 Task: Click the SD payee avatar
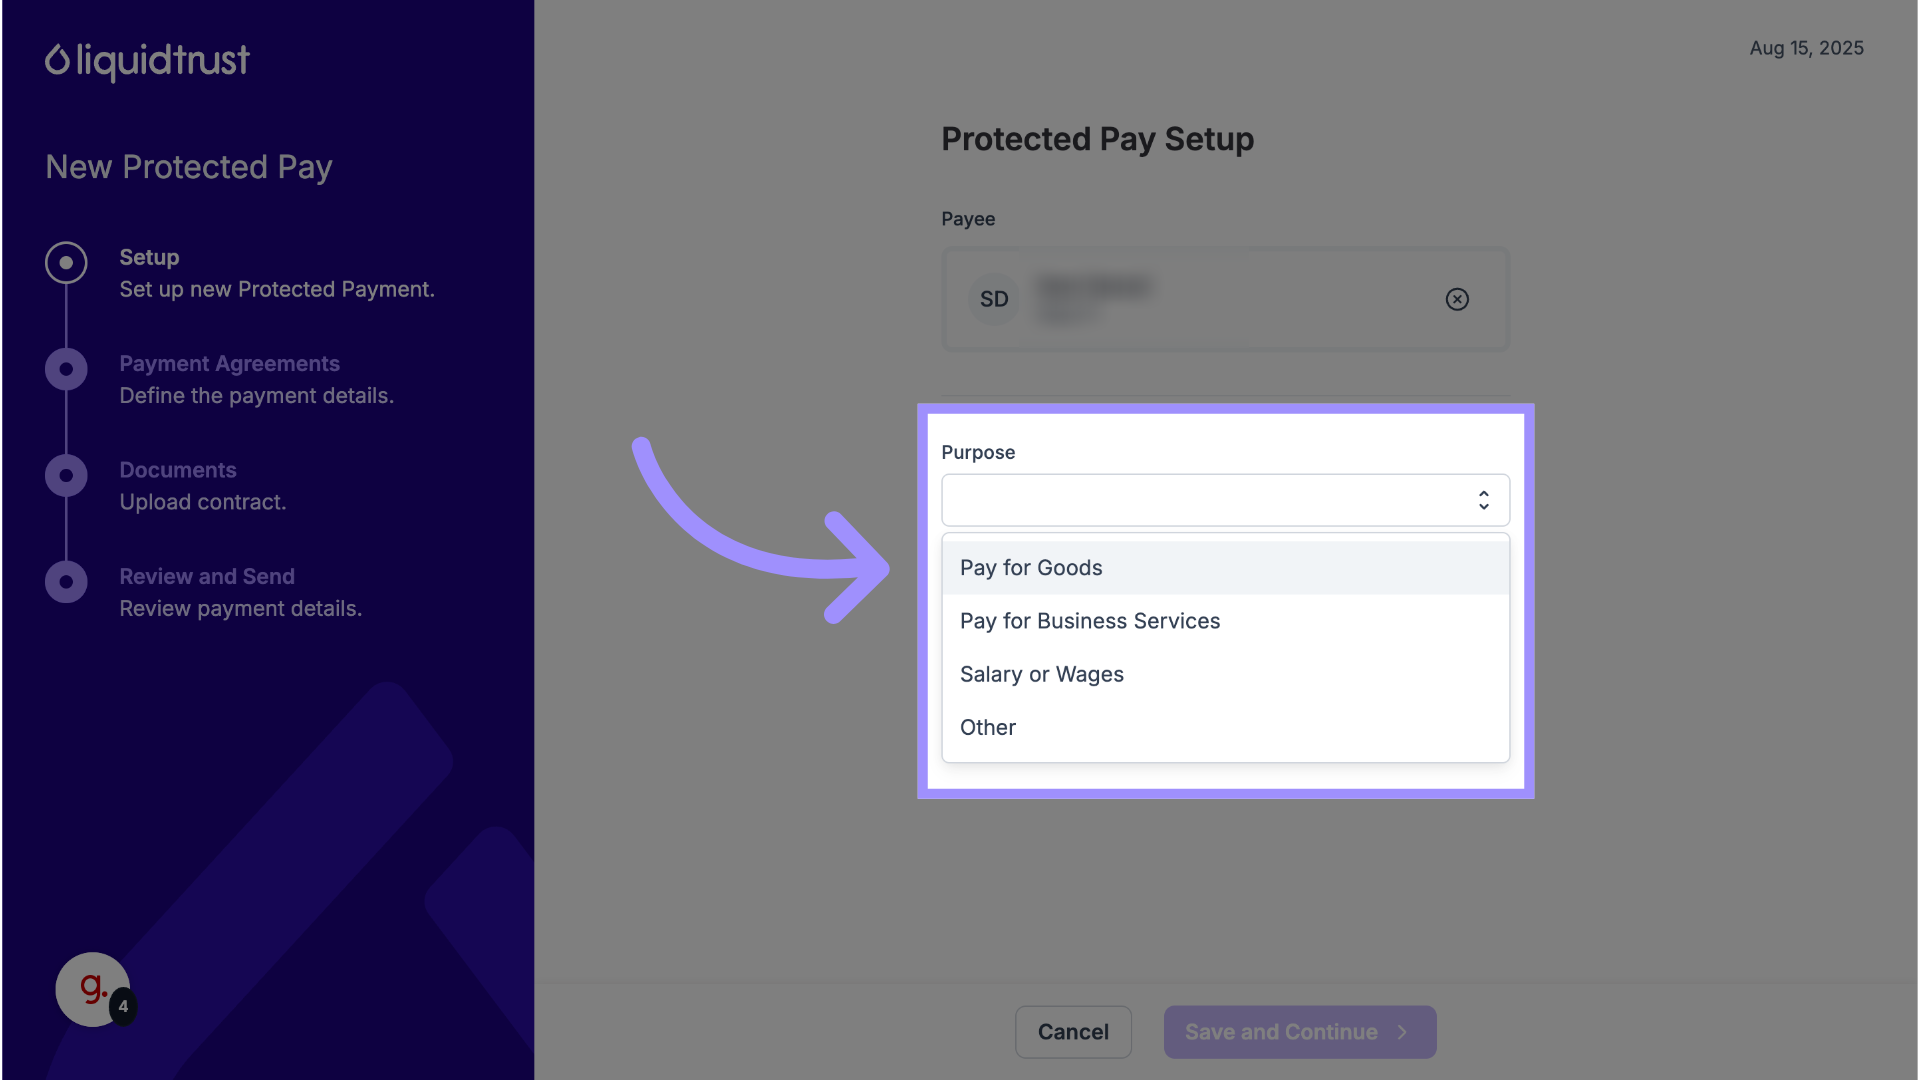[x=994, y=299]
